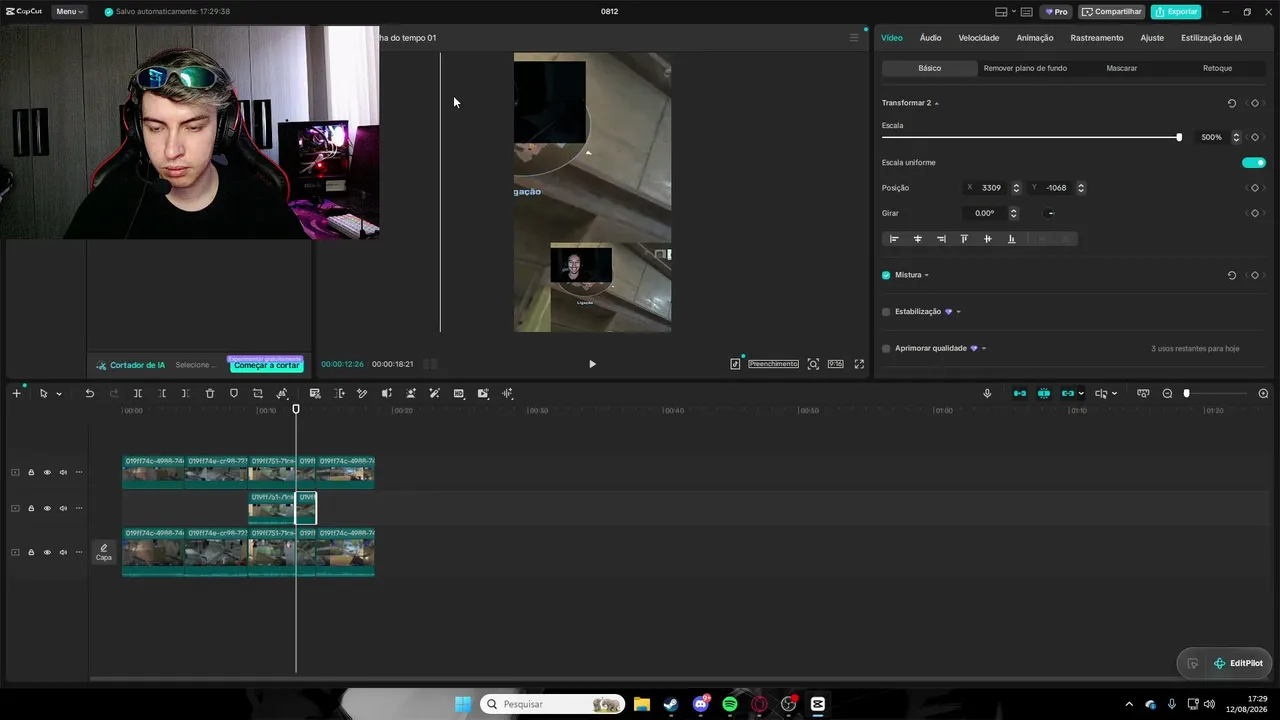Add keyframe diamond for Posição
The height and width of the screenshot is (720, 1280).
tap(1255, 188)
